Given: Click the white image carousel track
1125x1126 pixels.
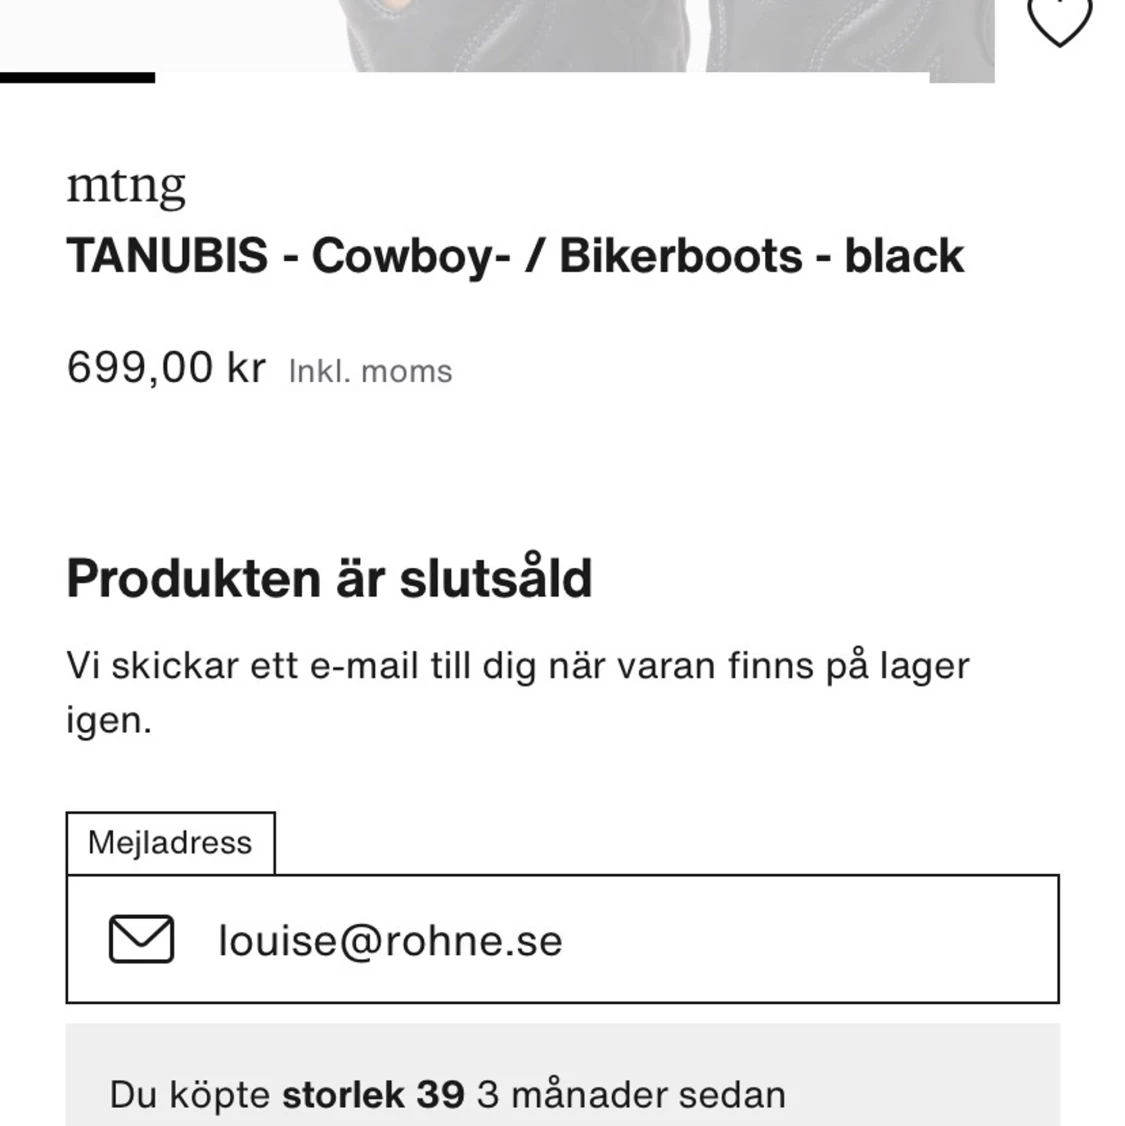Looking at the screenshot, I should tap(540, 77).
